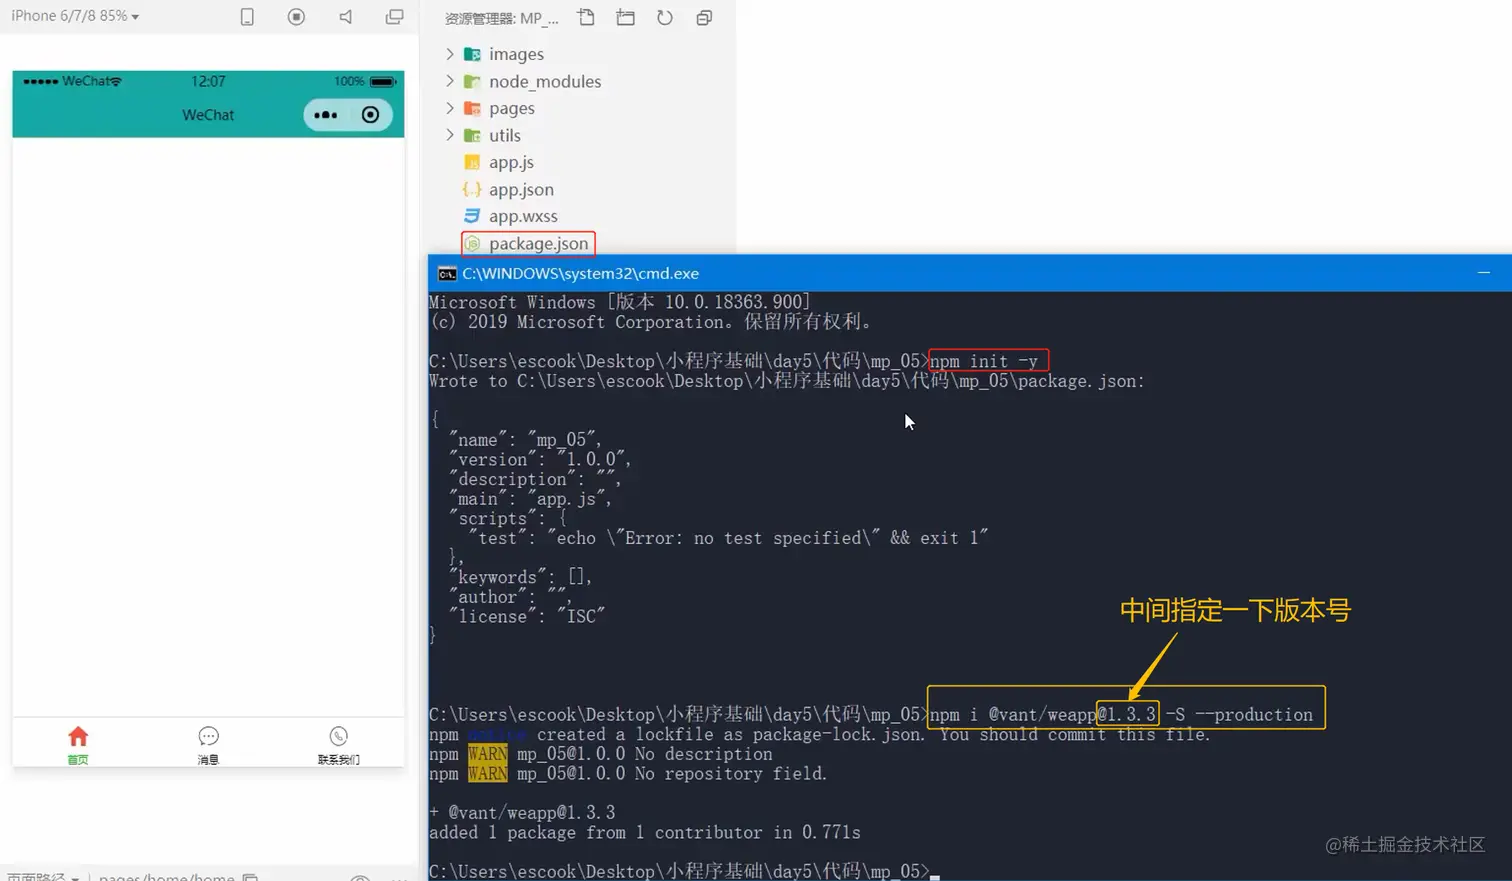
Task: Expand the node_modules folder
Action: click(x=450, y=81)
